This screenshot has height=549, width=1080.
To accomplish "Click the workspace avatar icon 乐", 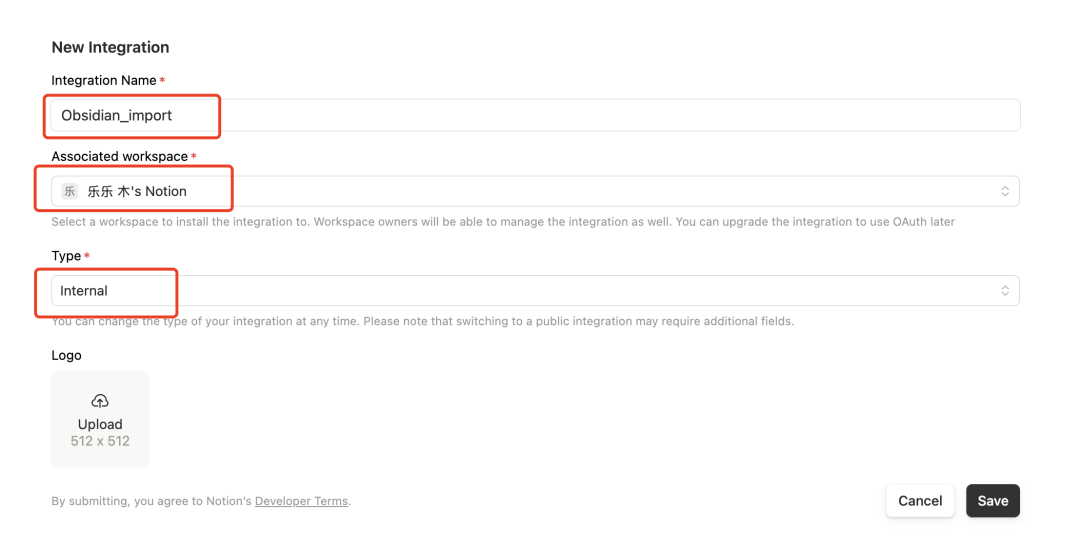I will 70,191.
